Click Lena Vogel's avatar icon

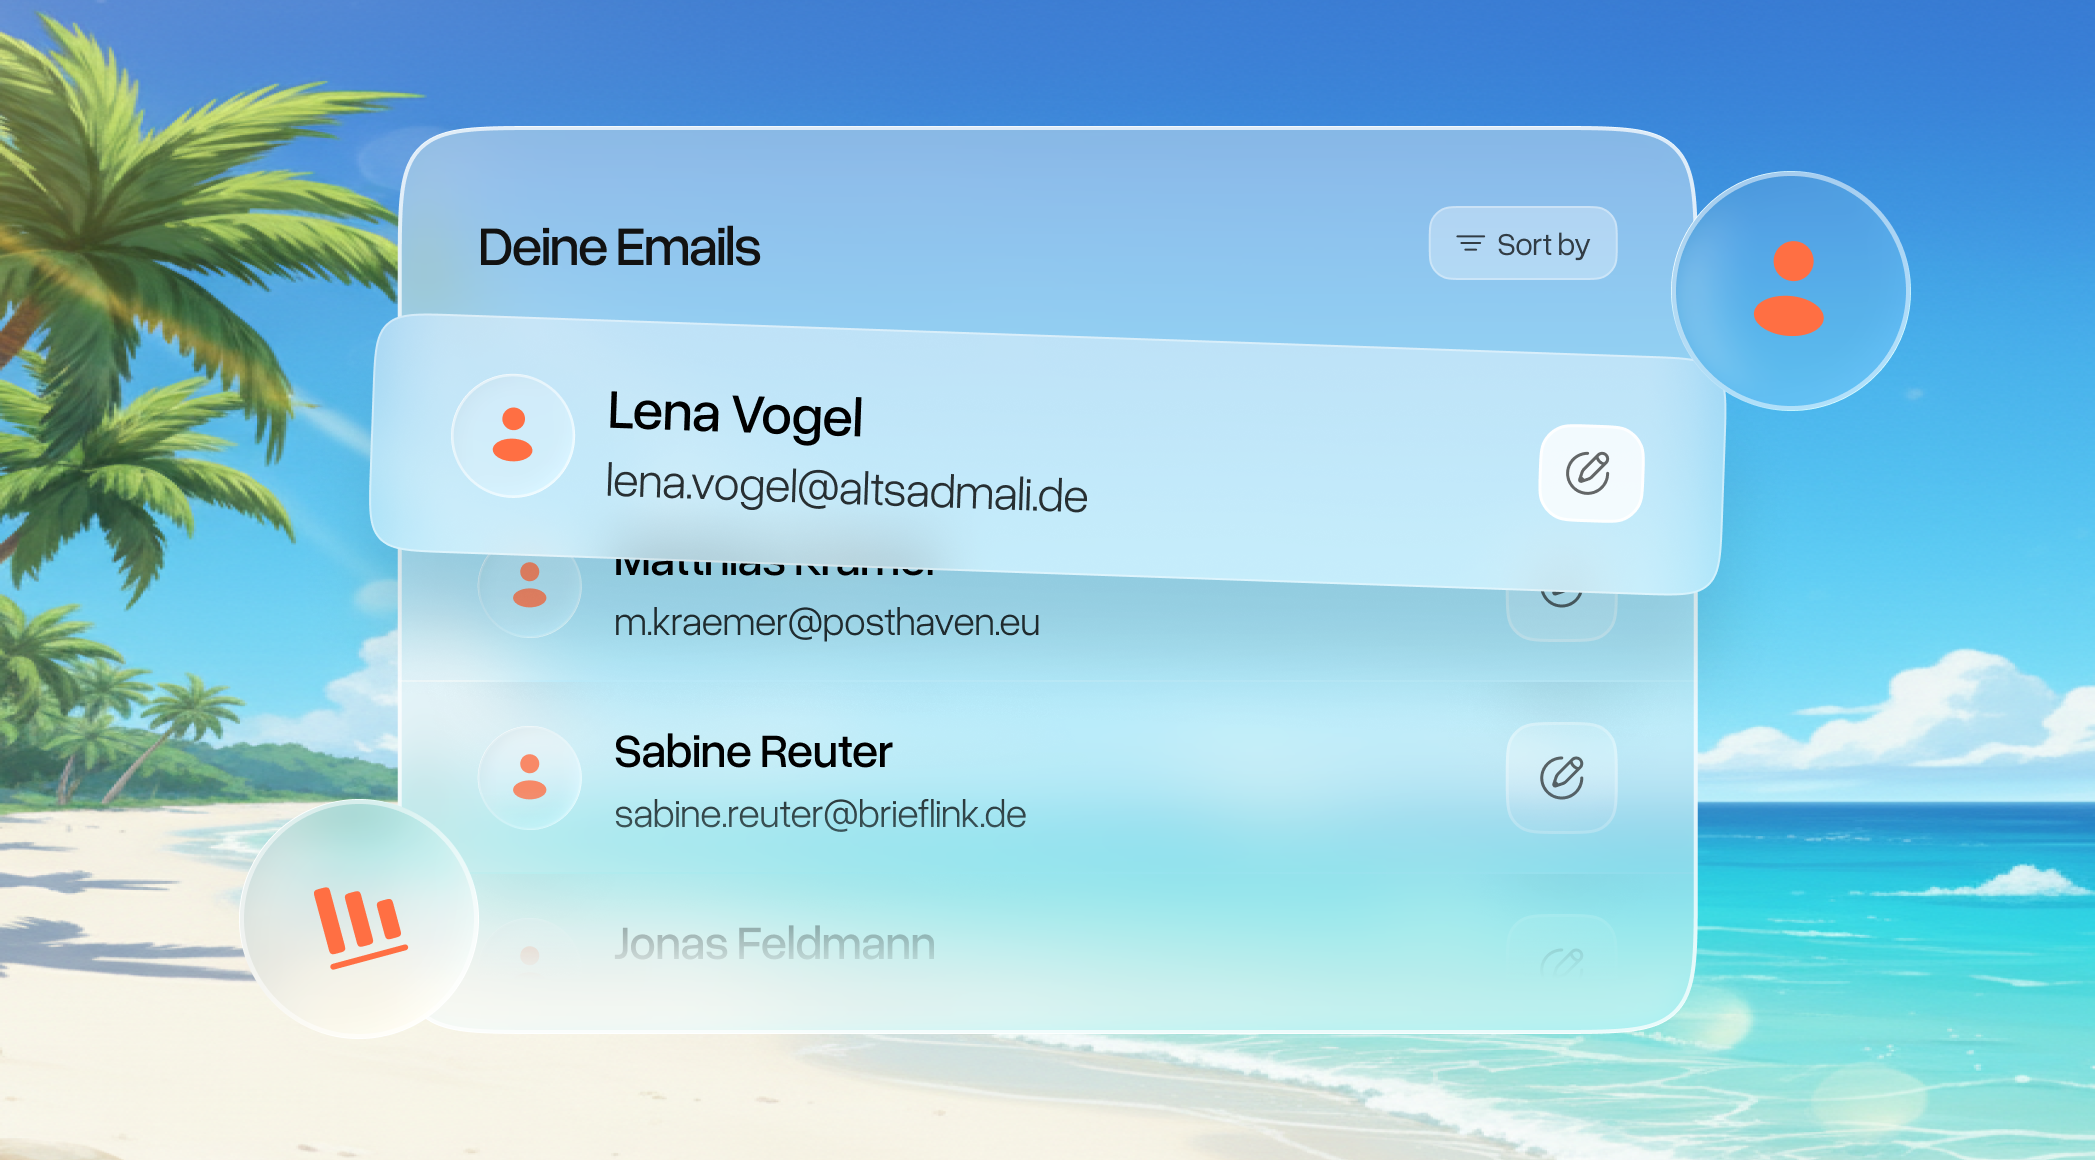(x=513, y=435)
